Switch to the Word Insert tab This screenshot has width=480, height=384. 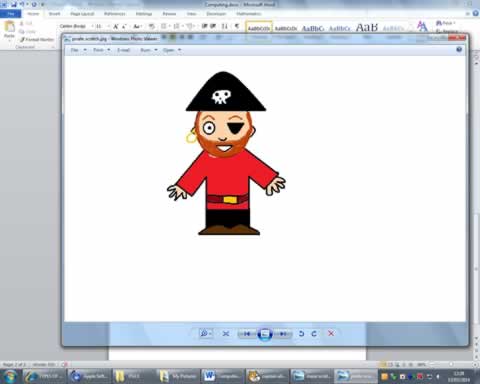point(54,14)
